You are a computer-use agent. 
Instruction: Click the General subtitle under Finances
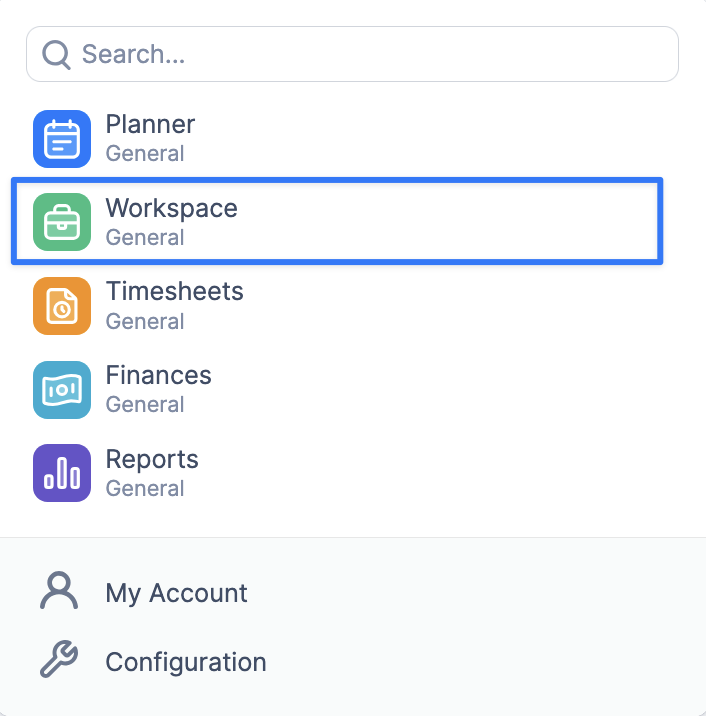click(145, 405)
